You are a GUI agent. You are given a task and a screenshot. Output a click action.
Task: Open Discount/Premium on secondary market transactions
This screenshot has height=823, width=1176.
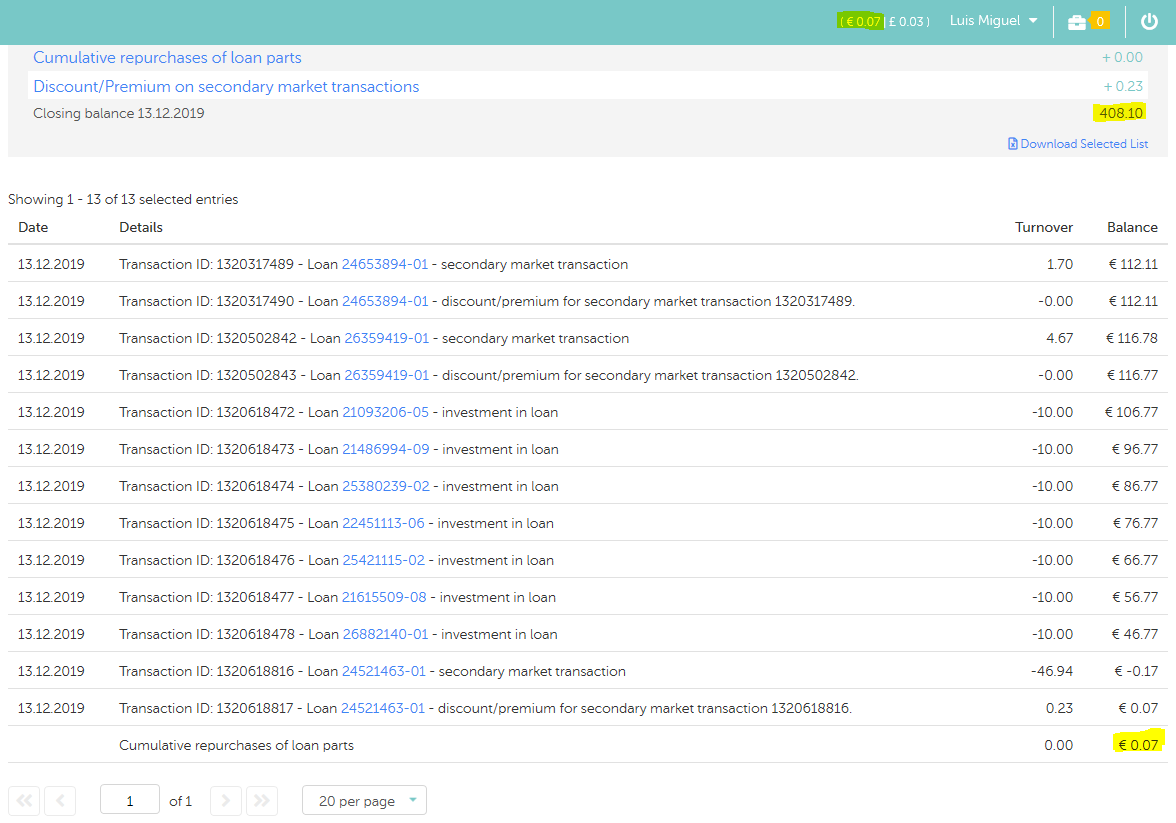pyautogui.click(x=226, y=87)
